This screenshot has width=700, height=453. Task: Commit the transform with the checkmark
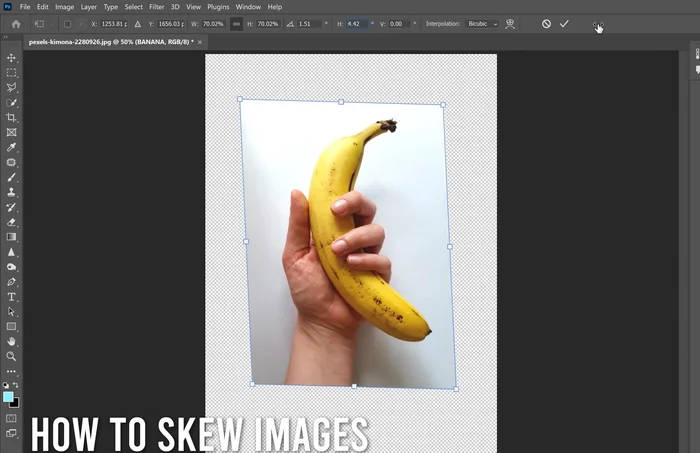[564, 23]
